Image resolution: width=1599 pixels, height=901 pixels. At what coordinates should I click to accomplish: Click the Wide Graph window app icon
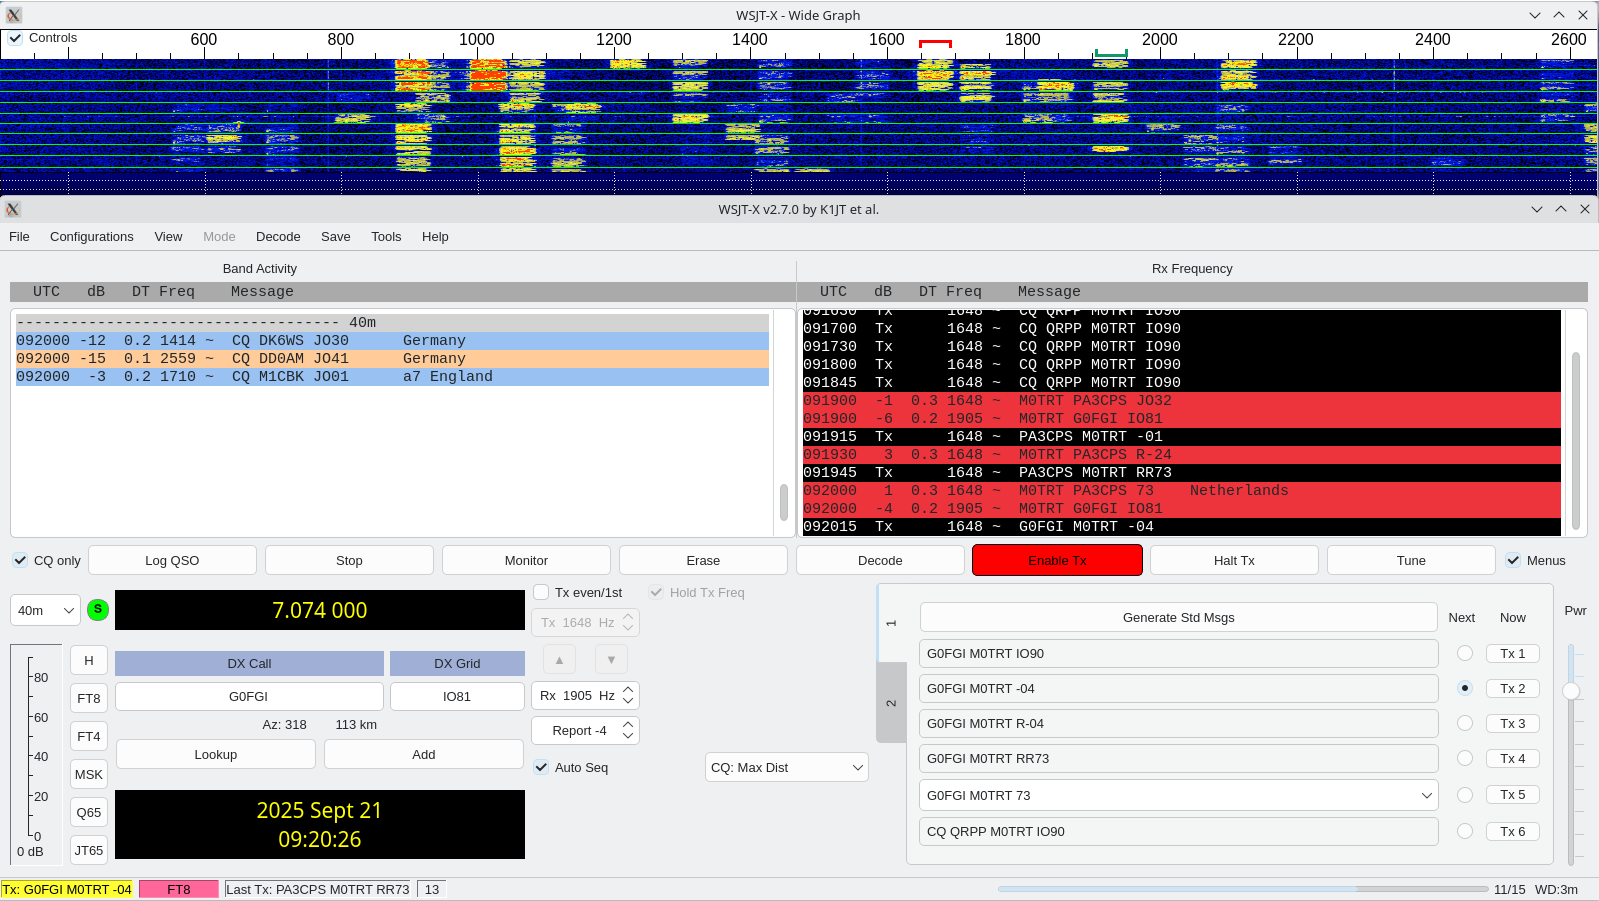(13, 15)
